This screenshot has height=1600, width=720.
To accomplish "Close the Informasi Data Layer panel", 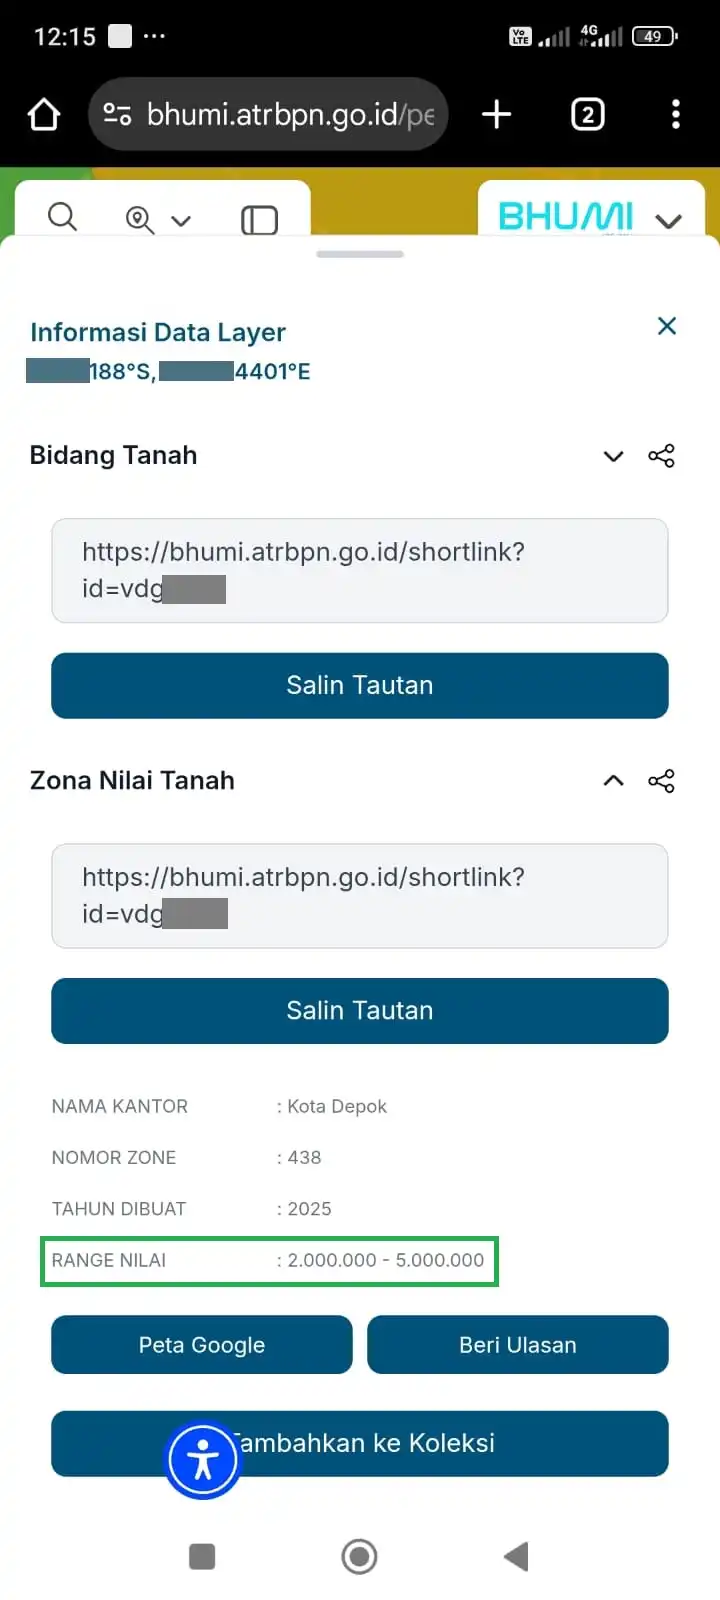I will coord(667,326).
